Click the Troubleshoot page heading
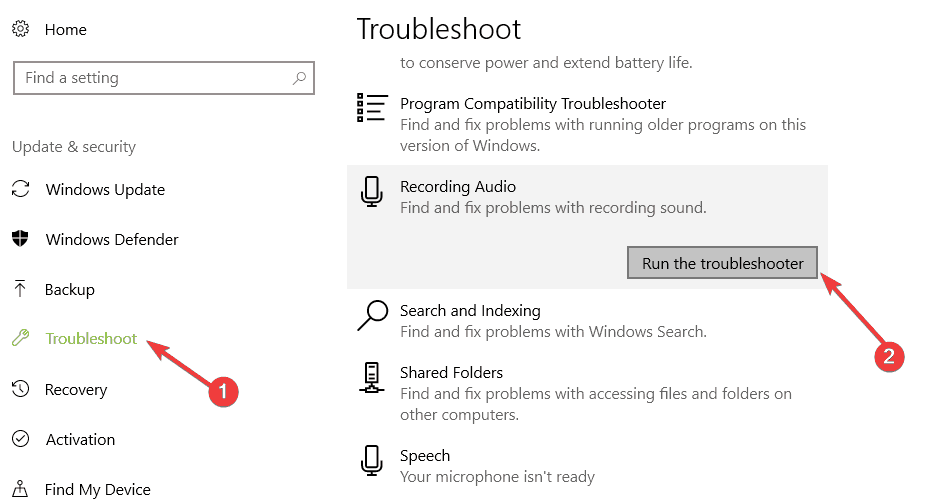 (x=439, y=29)
